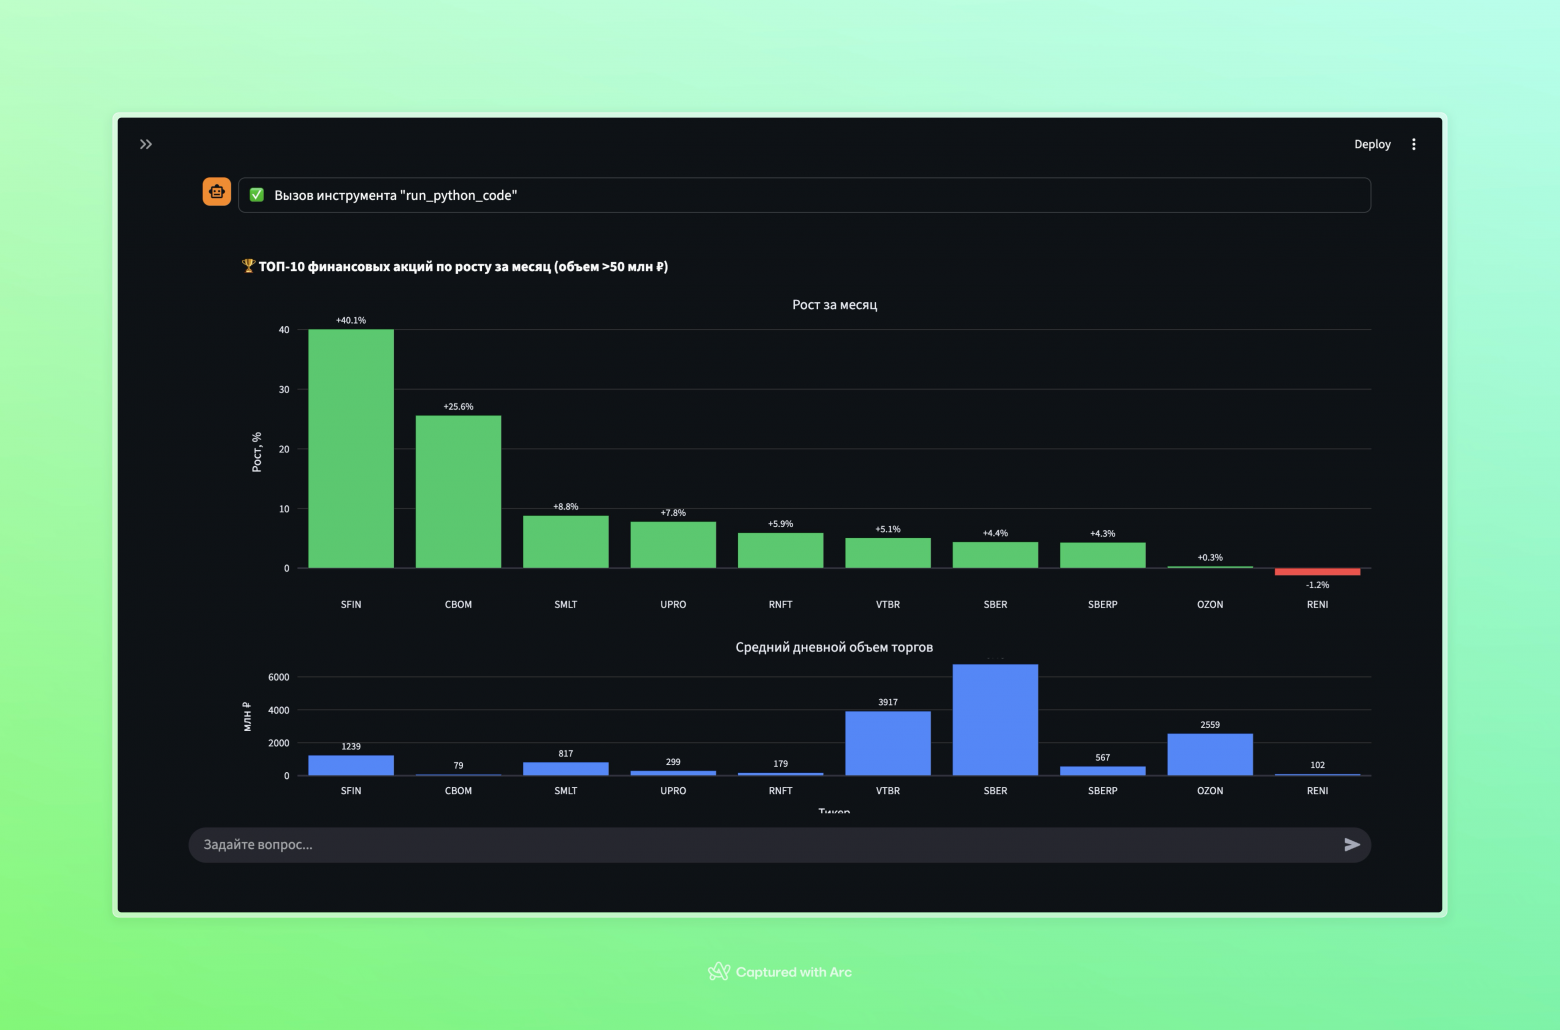Click the "179" volume value label
This screenshot has width=1560, height=1030.
click(781, 764)
